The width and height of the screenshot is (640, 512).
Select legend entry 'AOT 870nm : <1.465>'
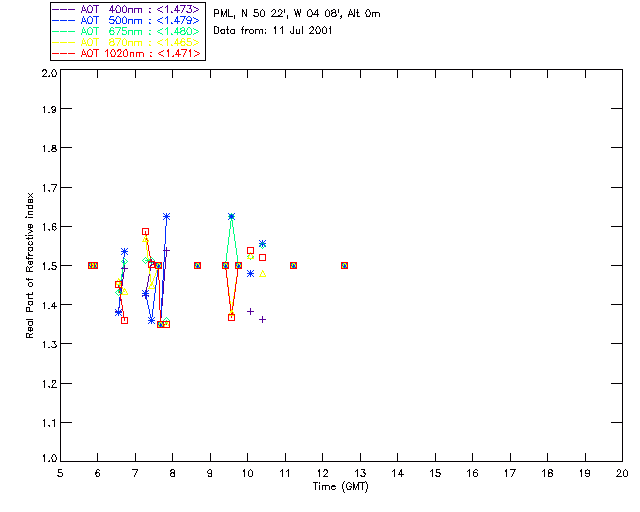coord(140,42)
